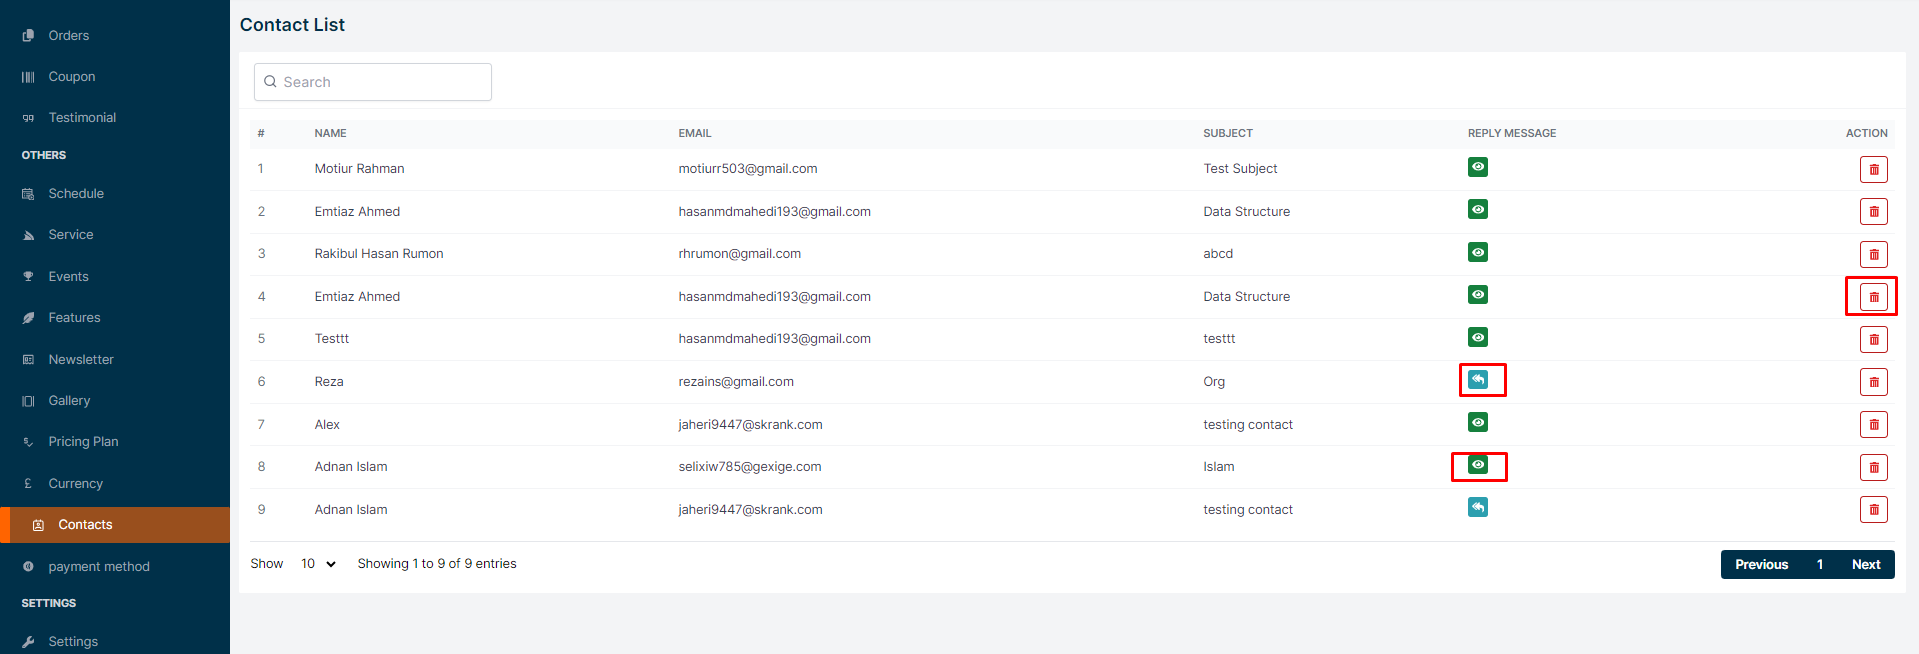Open Pricing Plan in sidebar

coord(83,441)
